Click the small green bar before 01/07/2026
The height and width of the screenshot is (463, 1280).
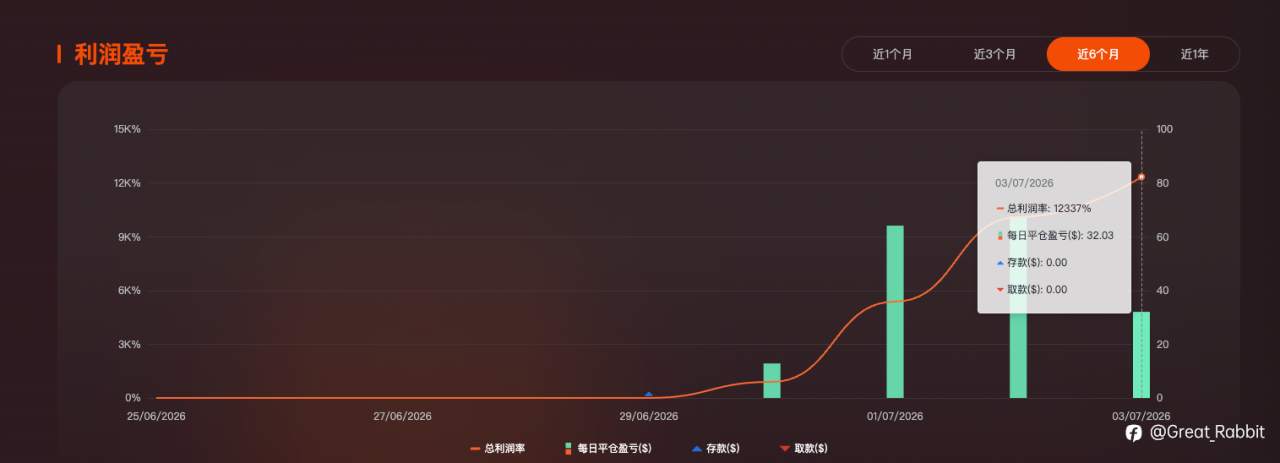click(x=772, y=380)
